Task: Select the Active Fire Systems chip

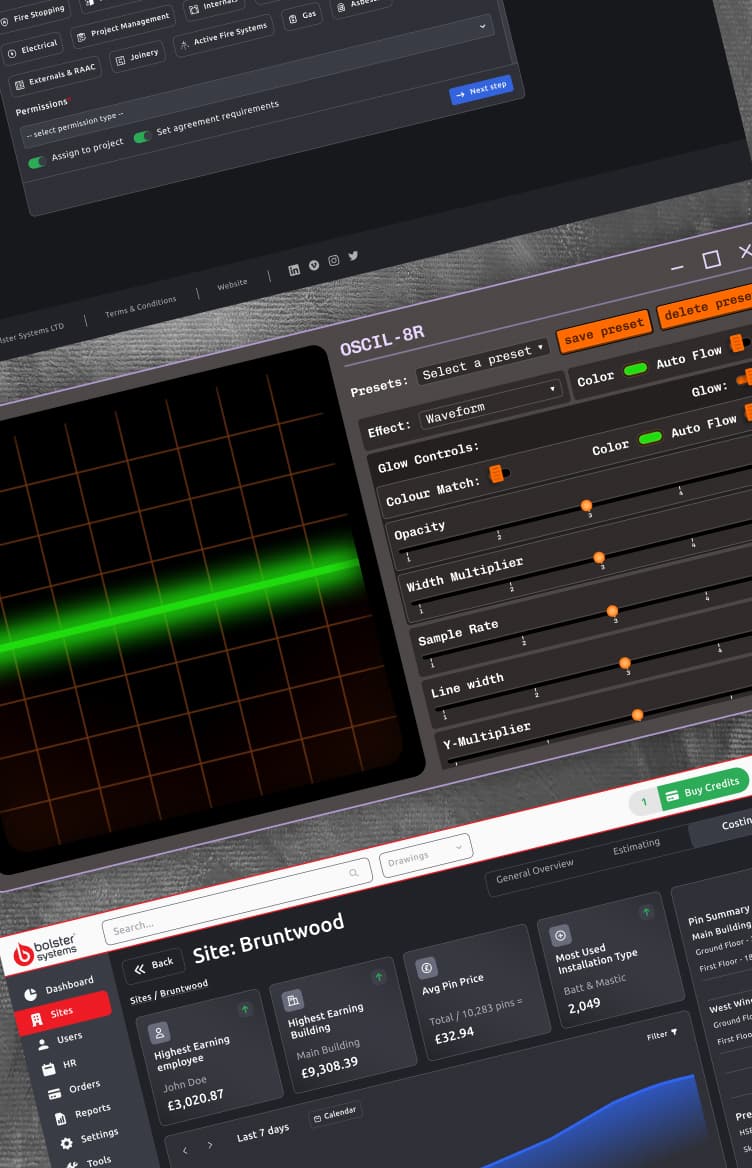Action: (x=223, y=34)
